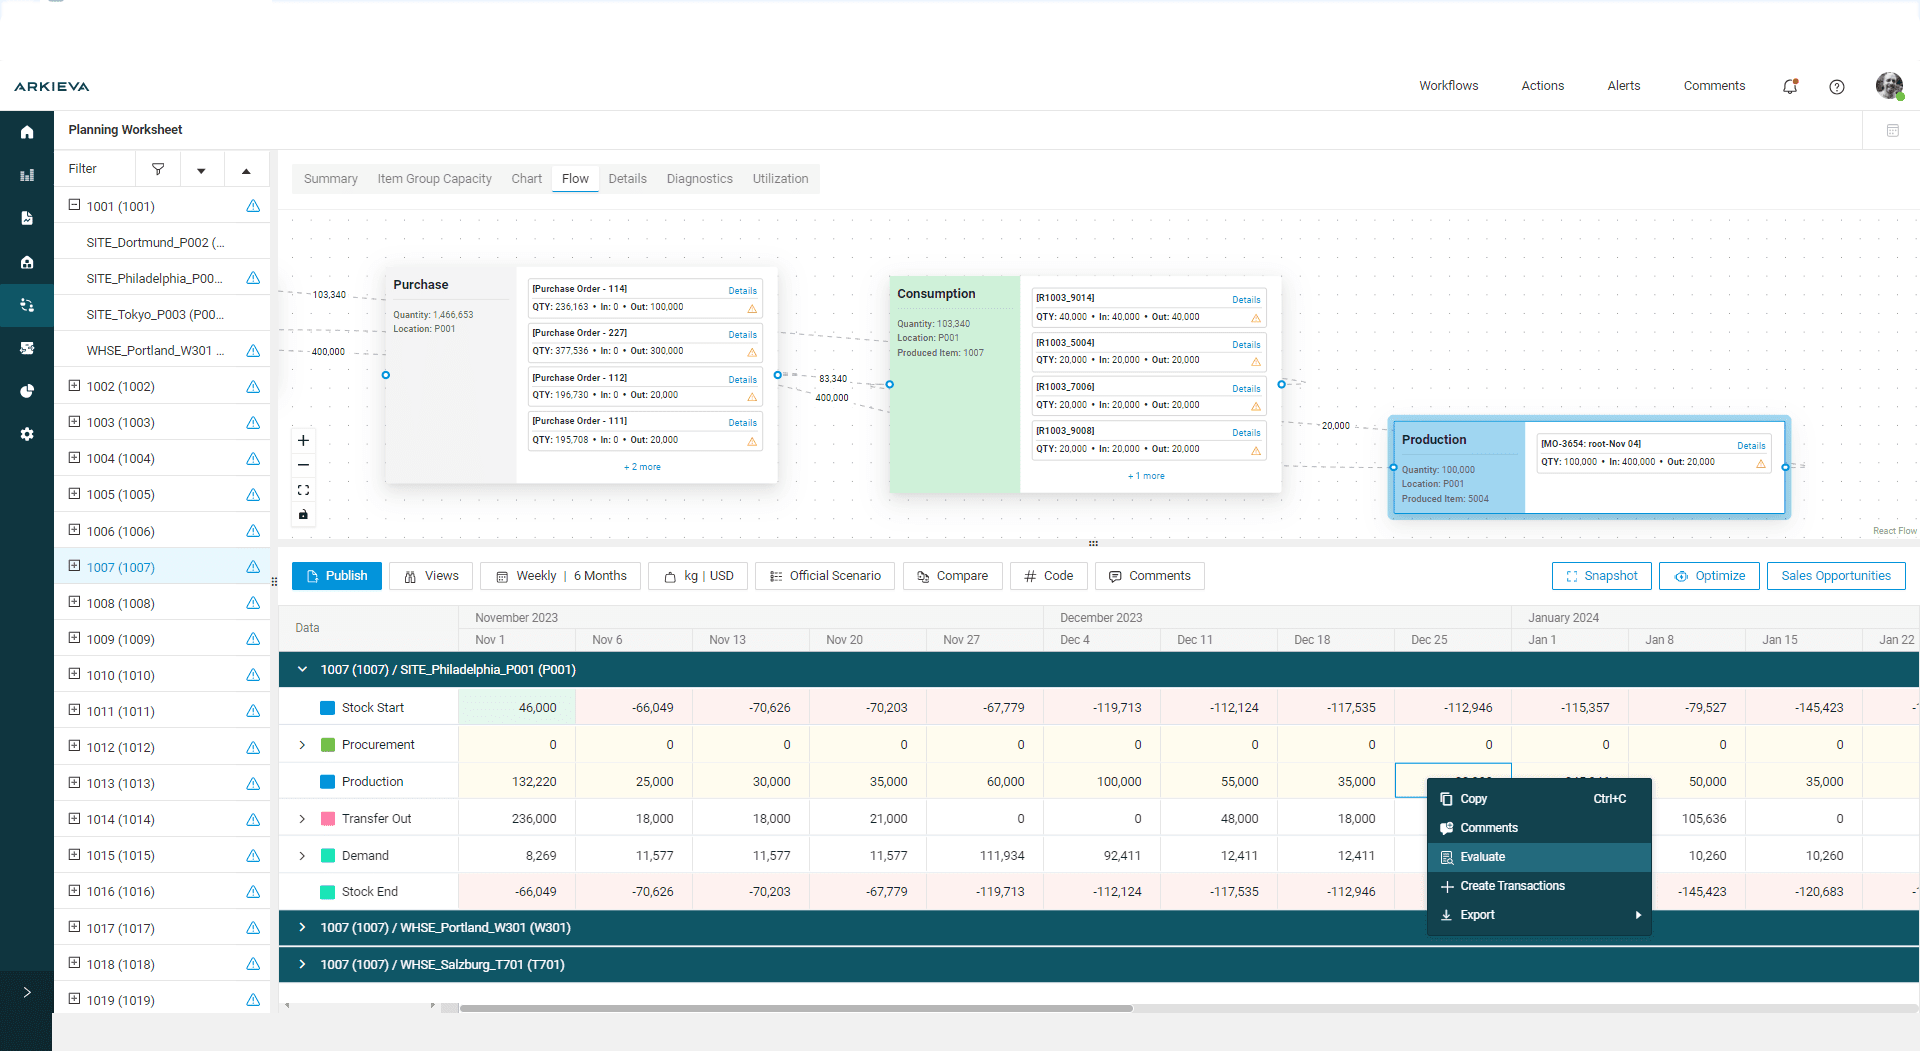Expand the 1005 (1005) tree node

click(74, 493)
